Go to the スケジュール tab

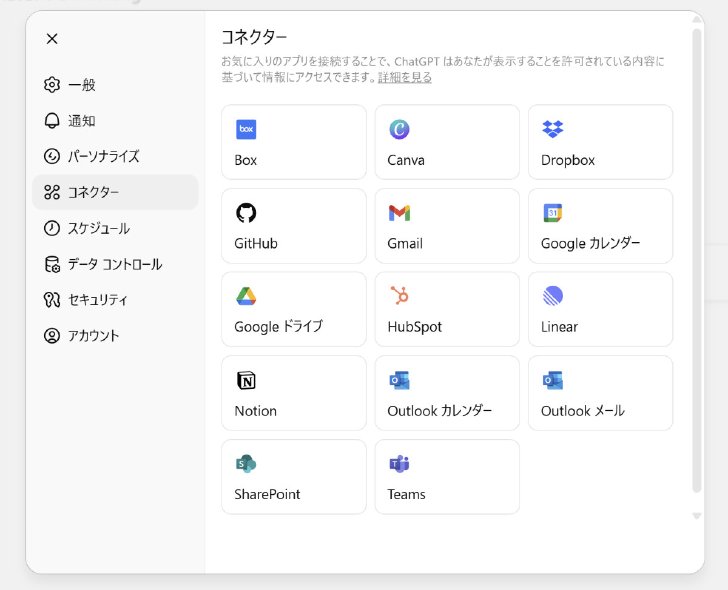coord(115,228)
